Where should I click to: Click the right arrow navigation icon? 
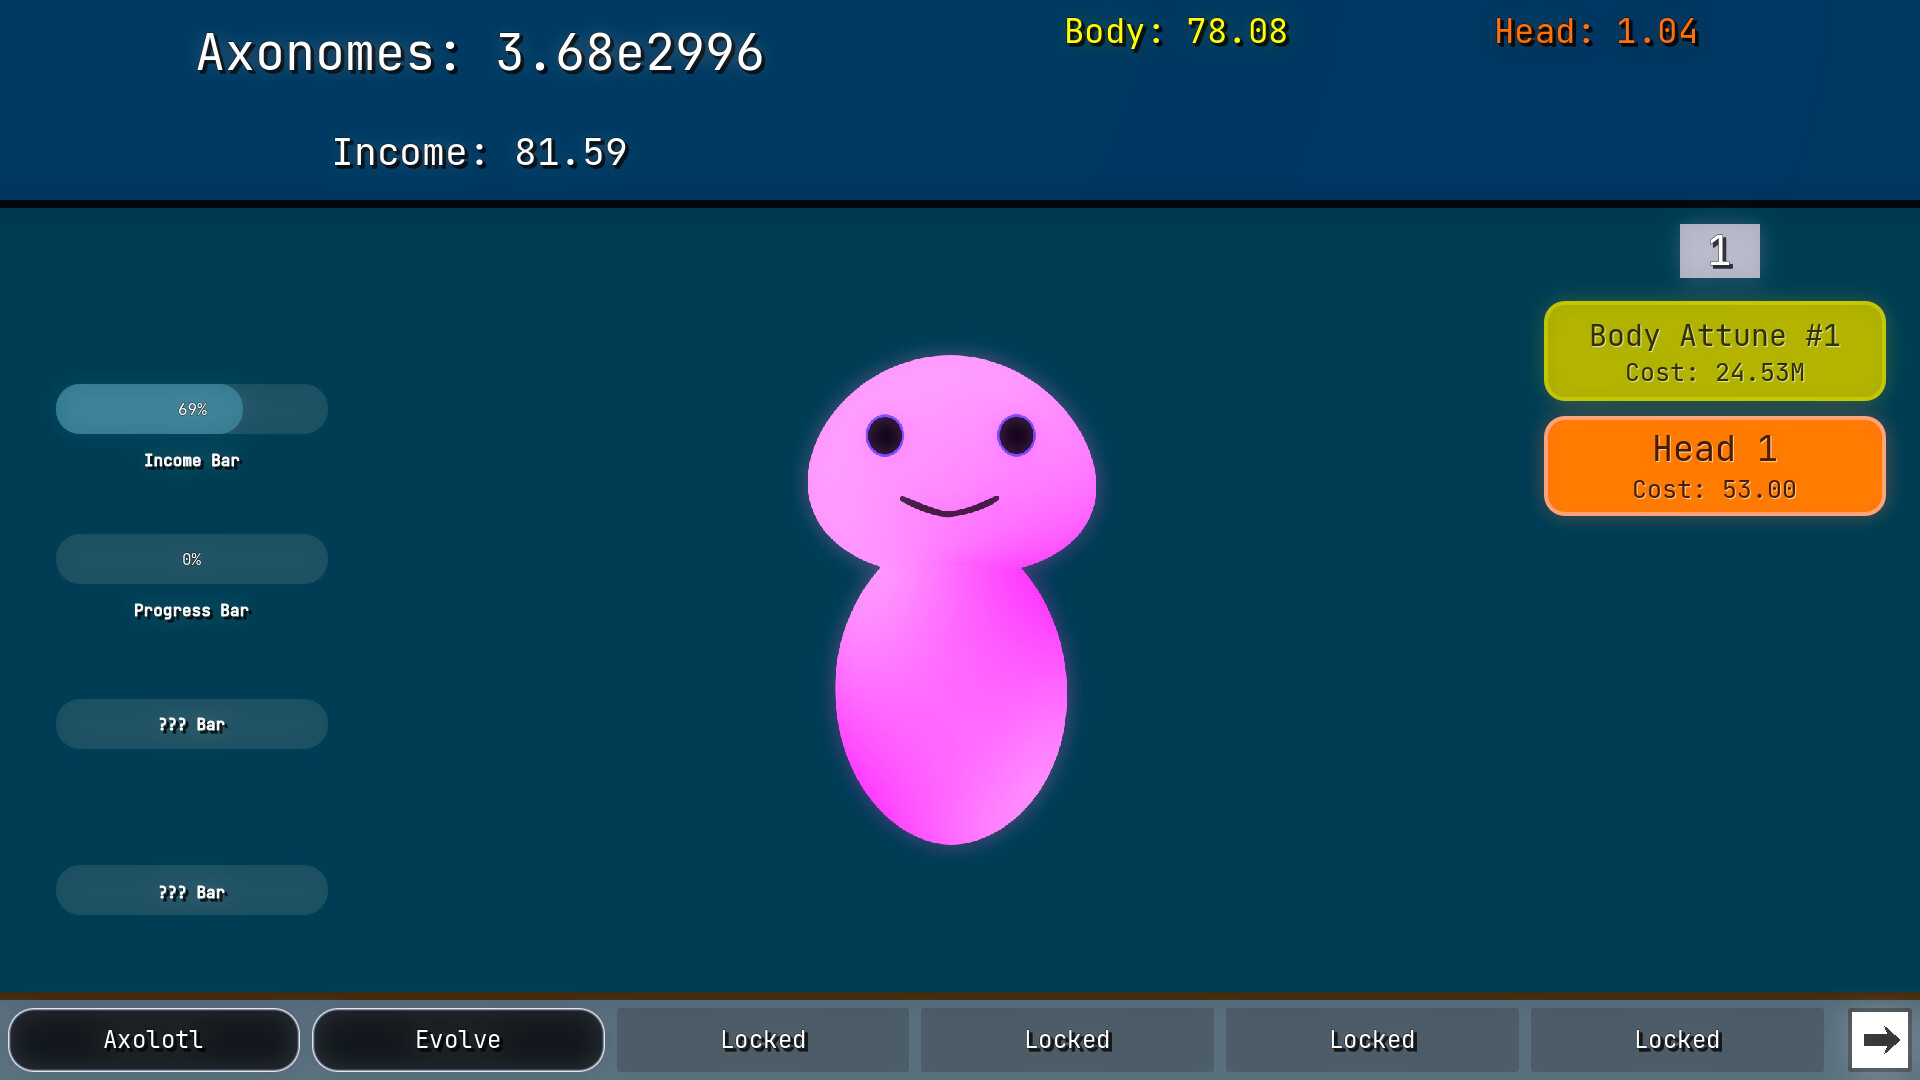click(1880, 1040)
